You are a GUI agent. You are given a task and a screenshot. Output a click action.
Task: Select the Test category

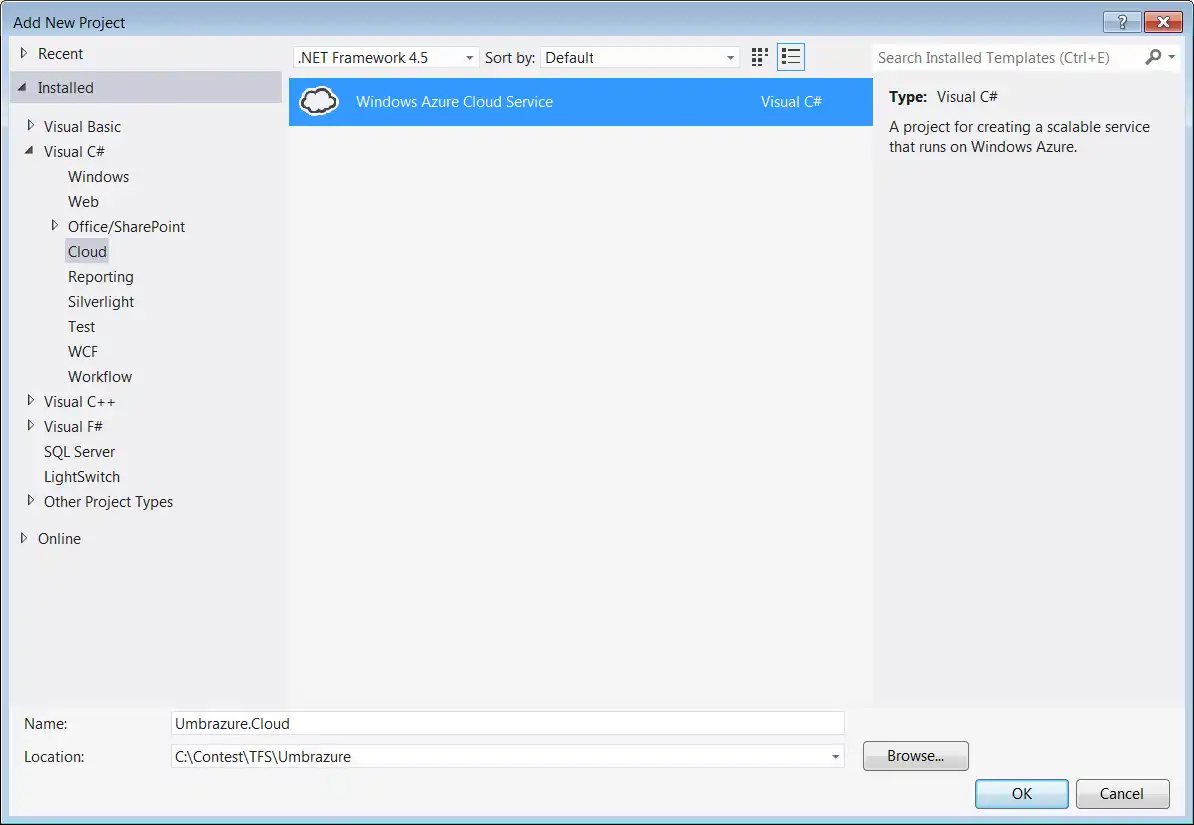(x=81, y=327)
